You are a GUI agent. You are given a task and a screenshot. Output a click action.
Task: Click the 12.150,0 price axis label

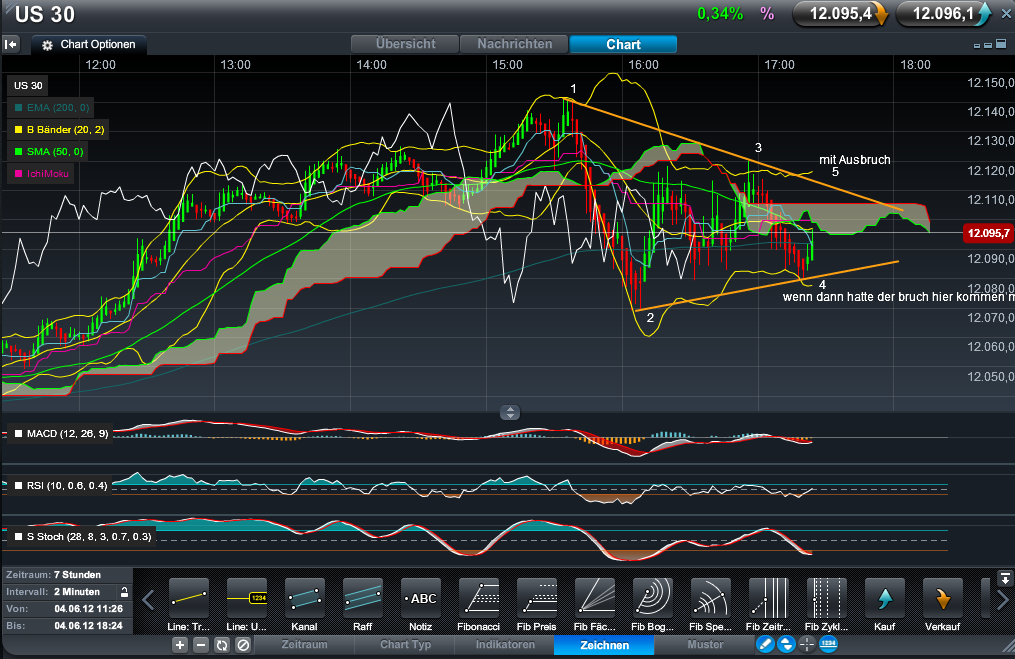click(990, 82)
